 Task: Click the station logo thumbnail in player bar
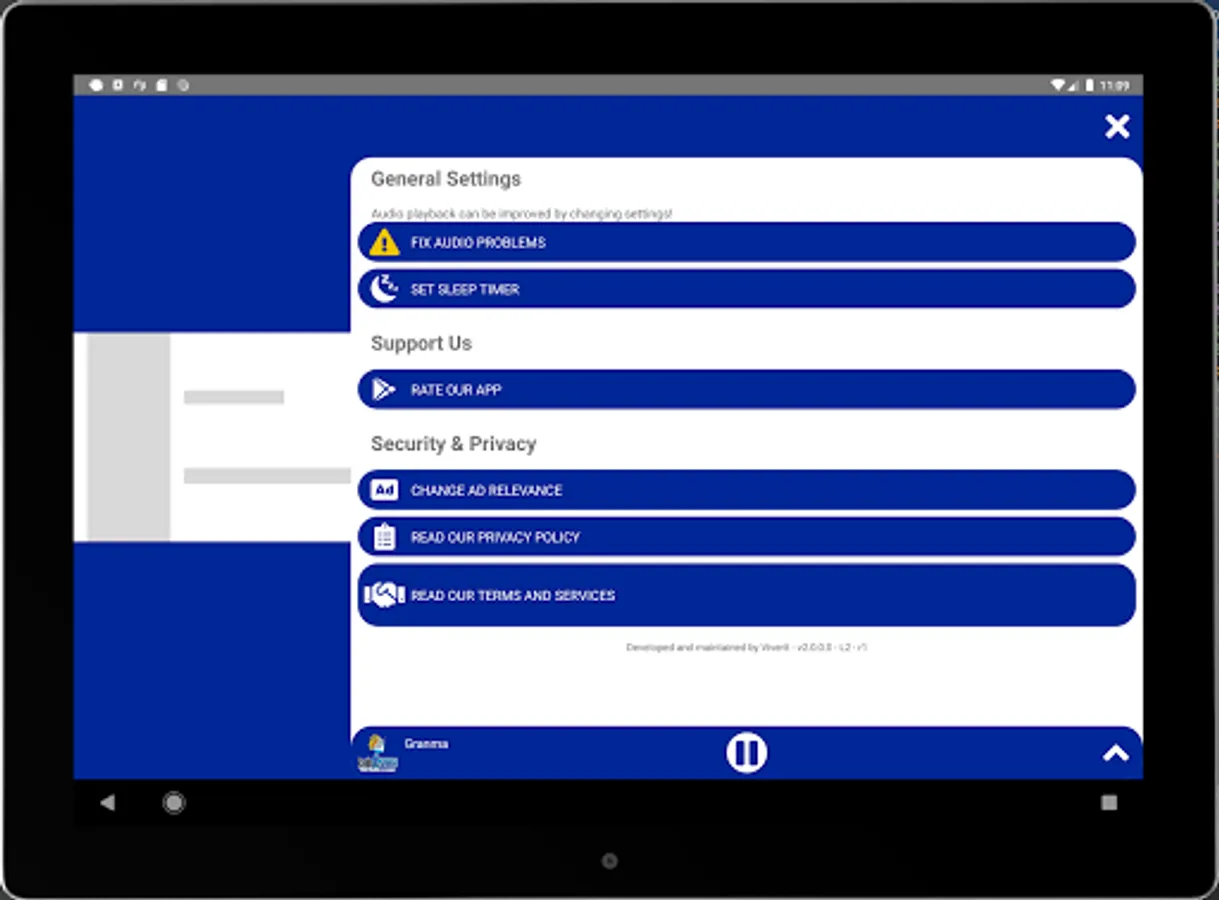378,754
